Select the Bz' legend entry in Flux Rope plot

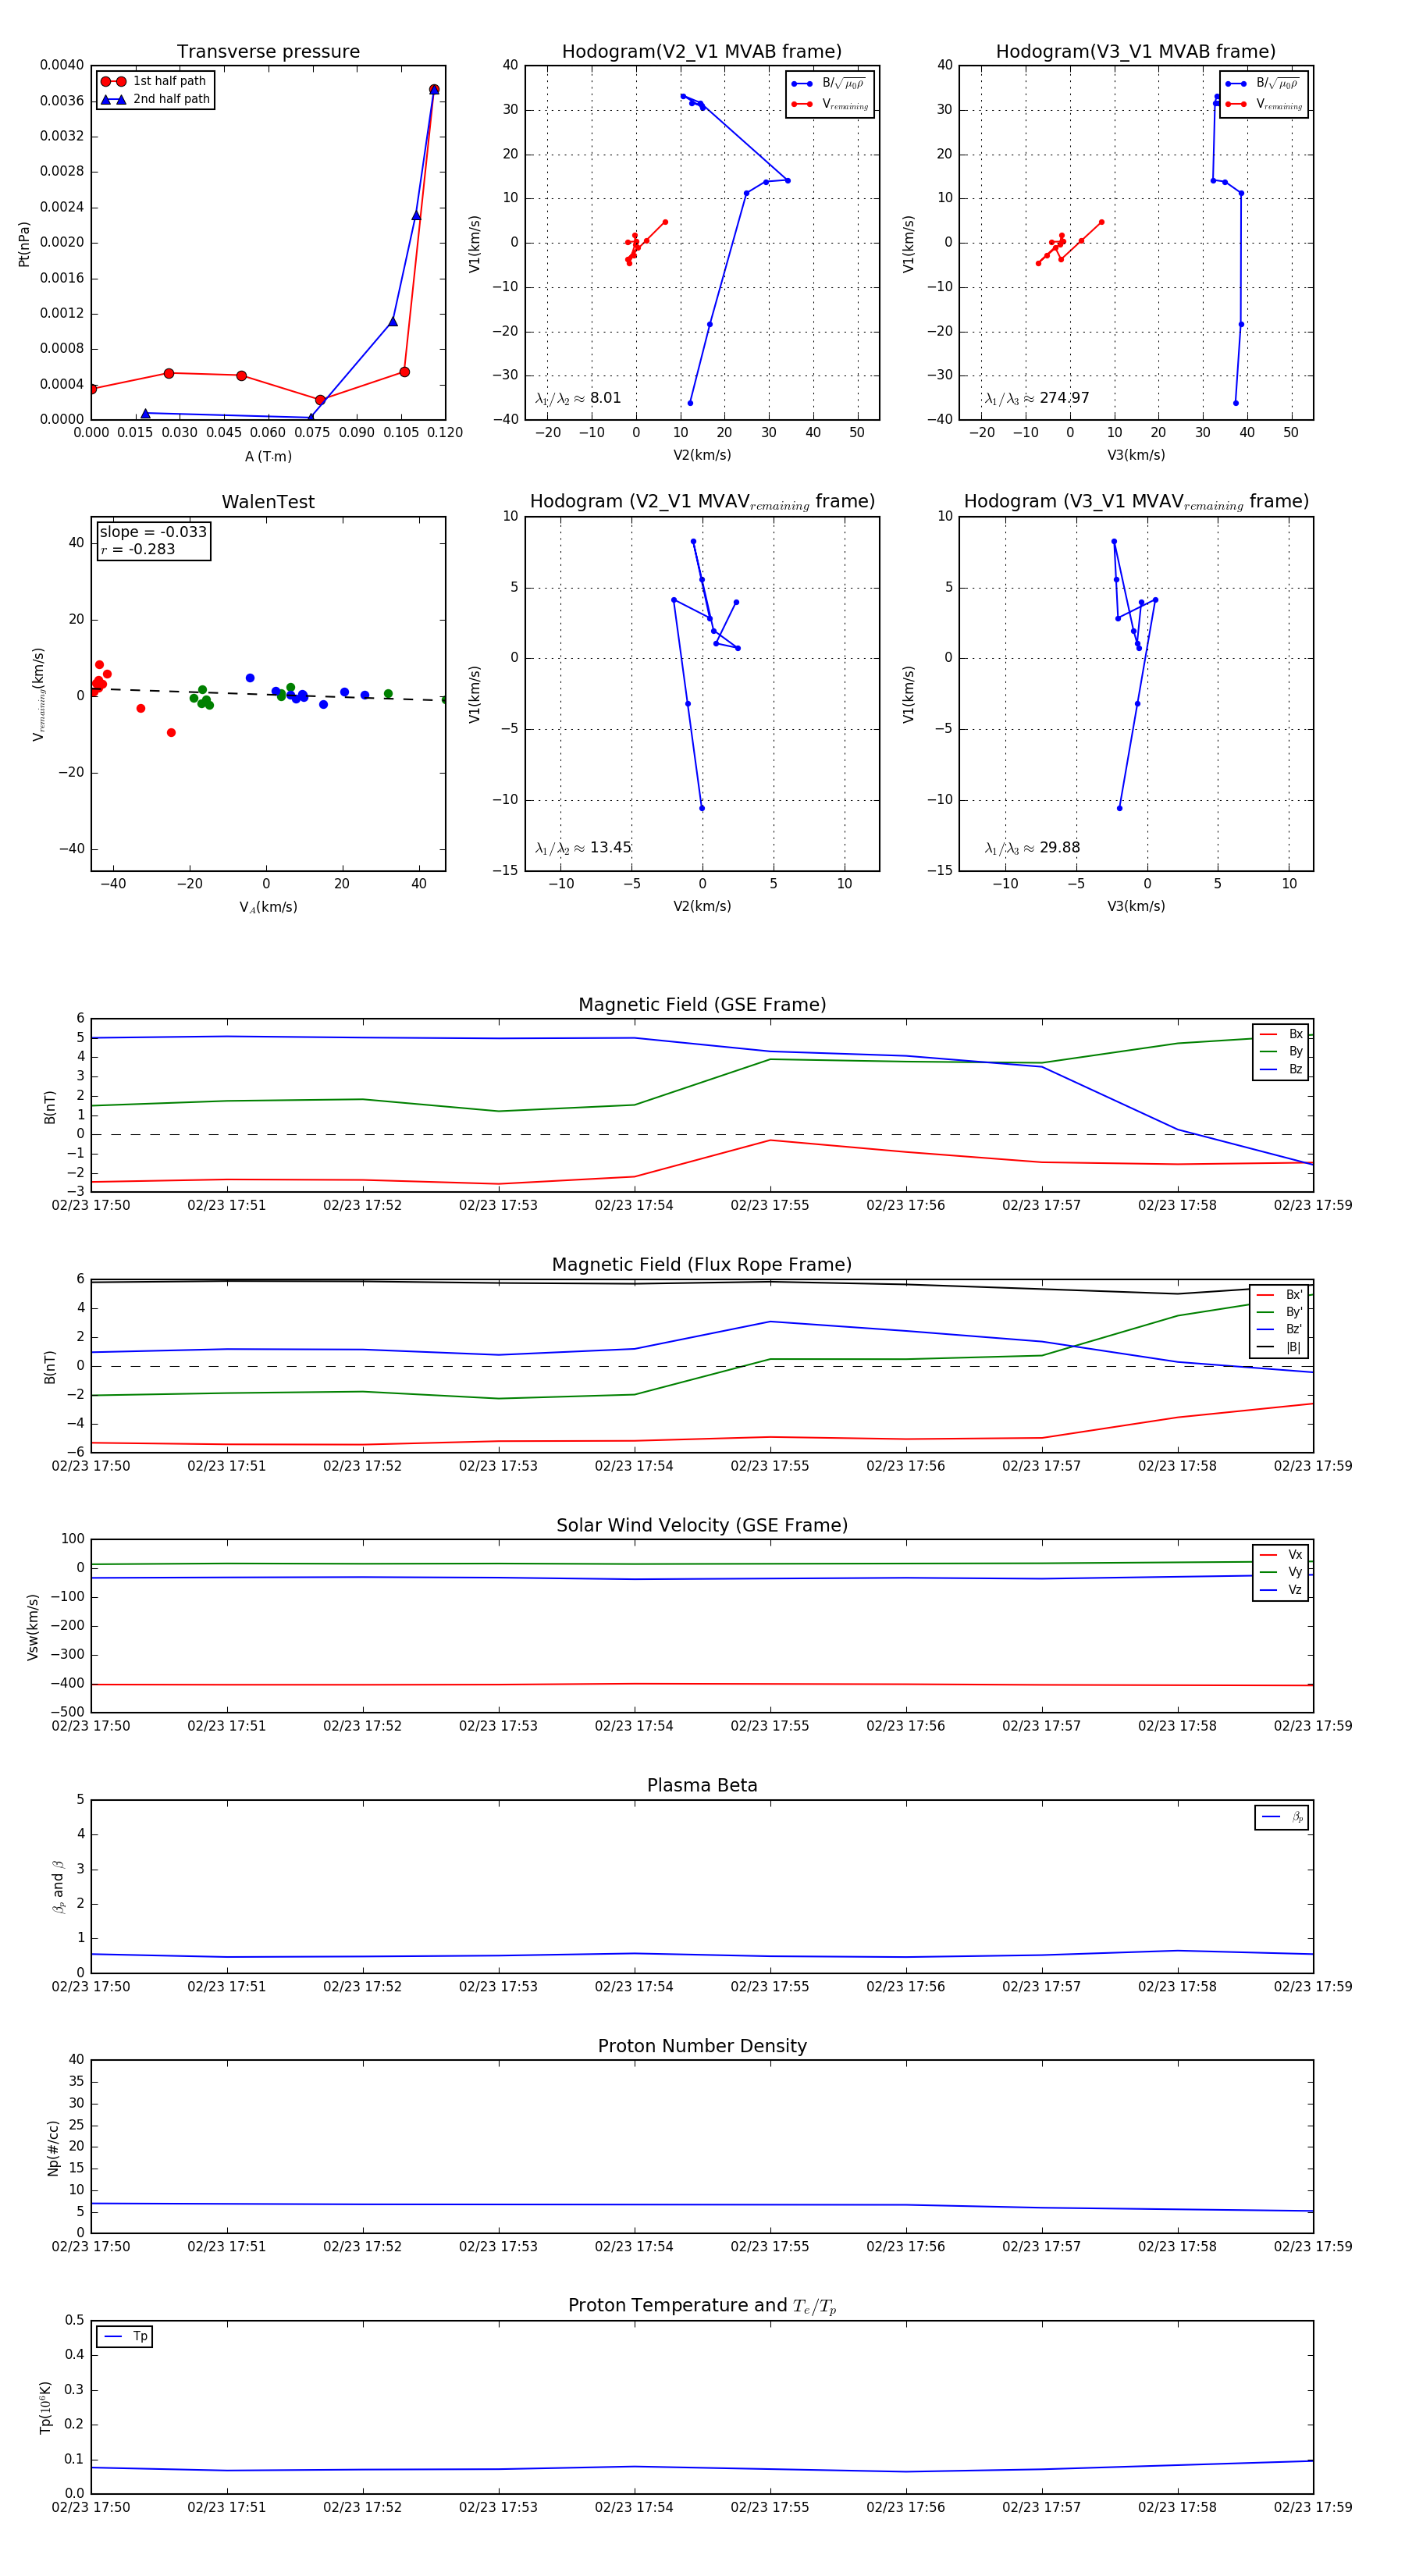point(1280,1330)
